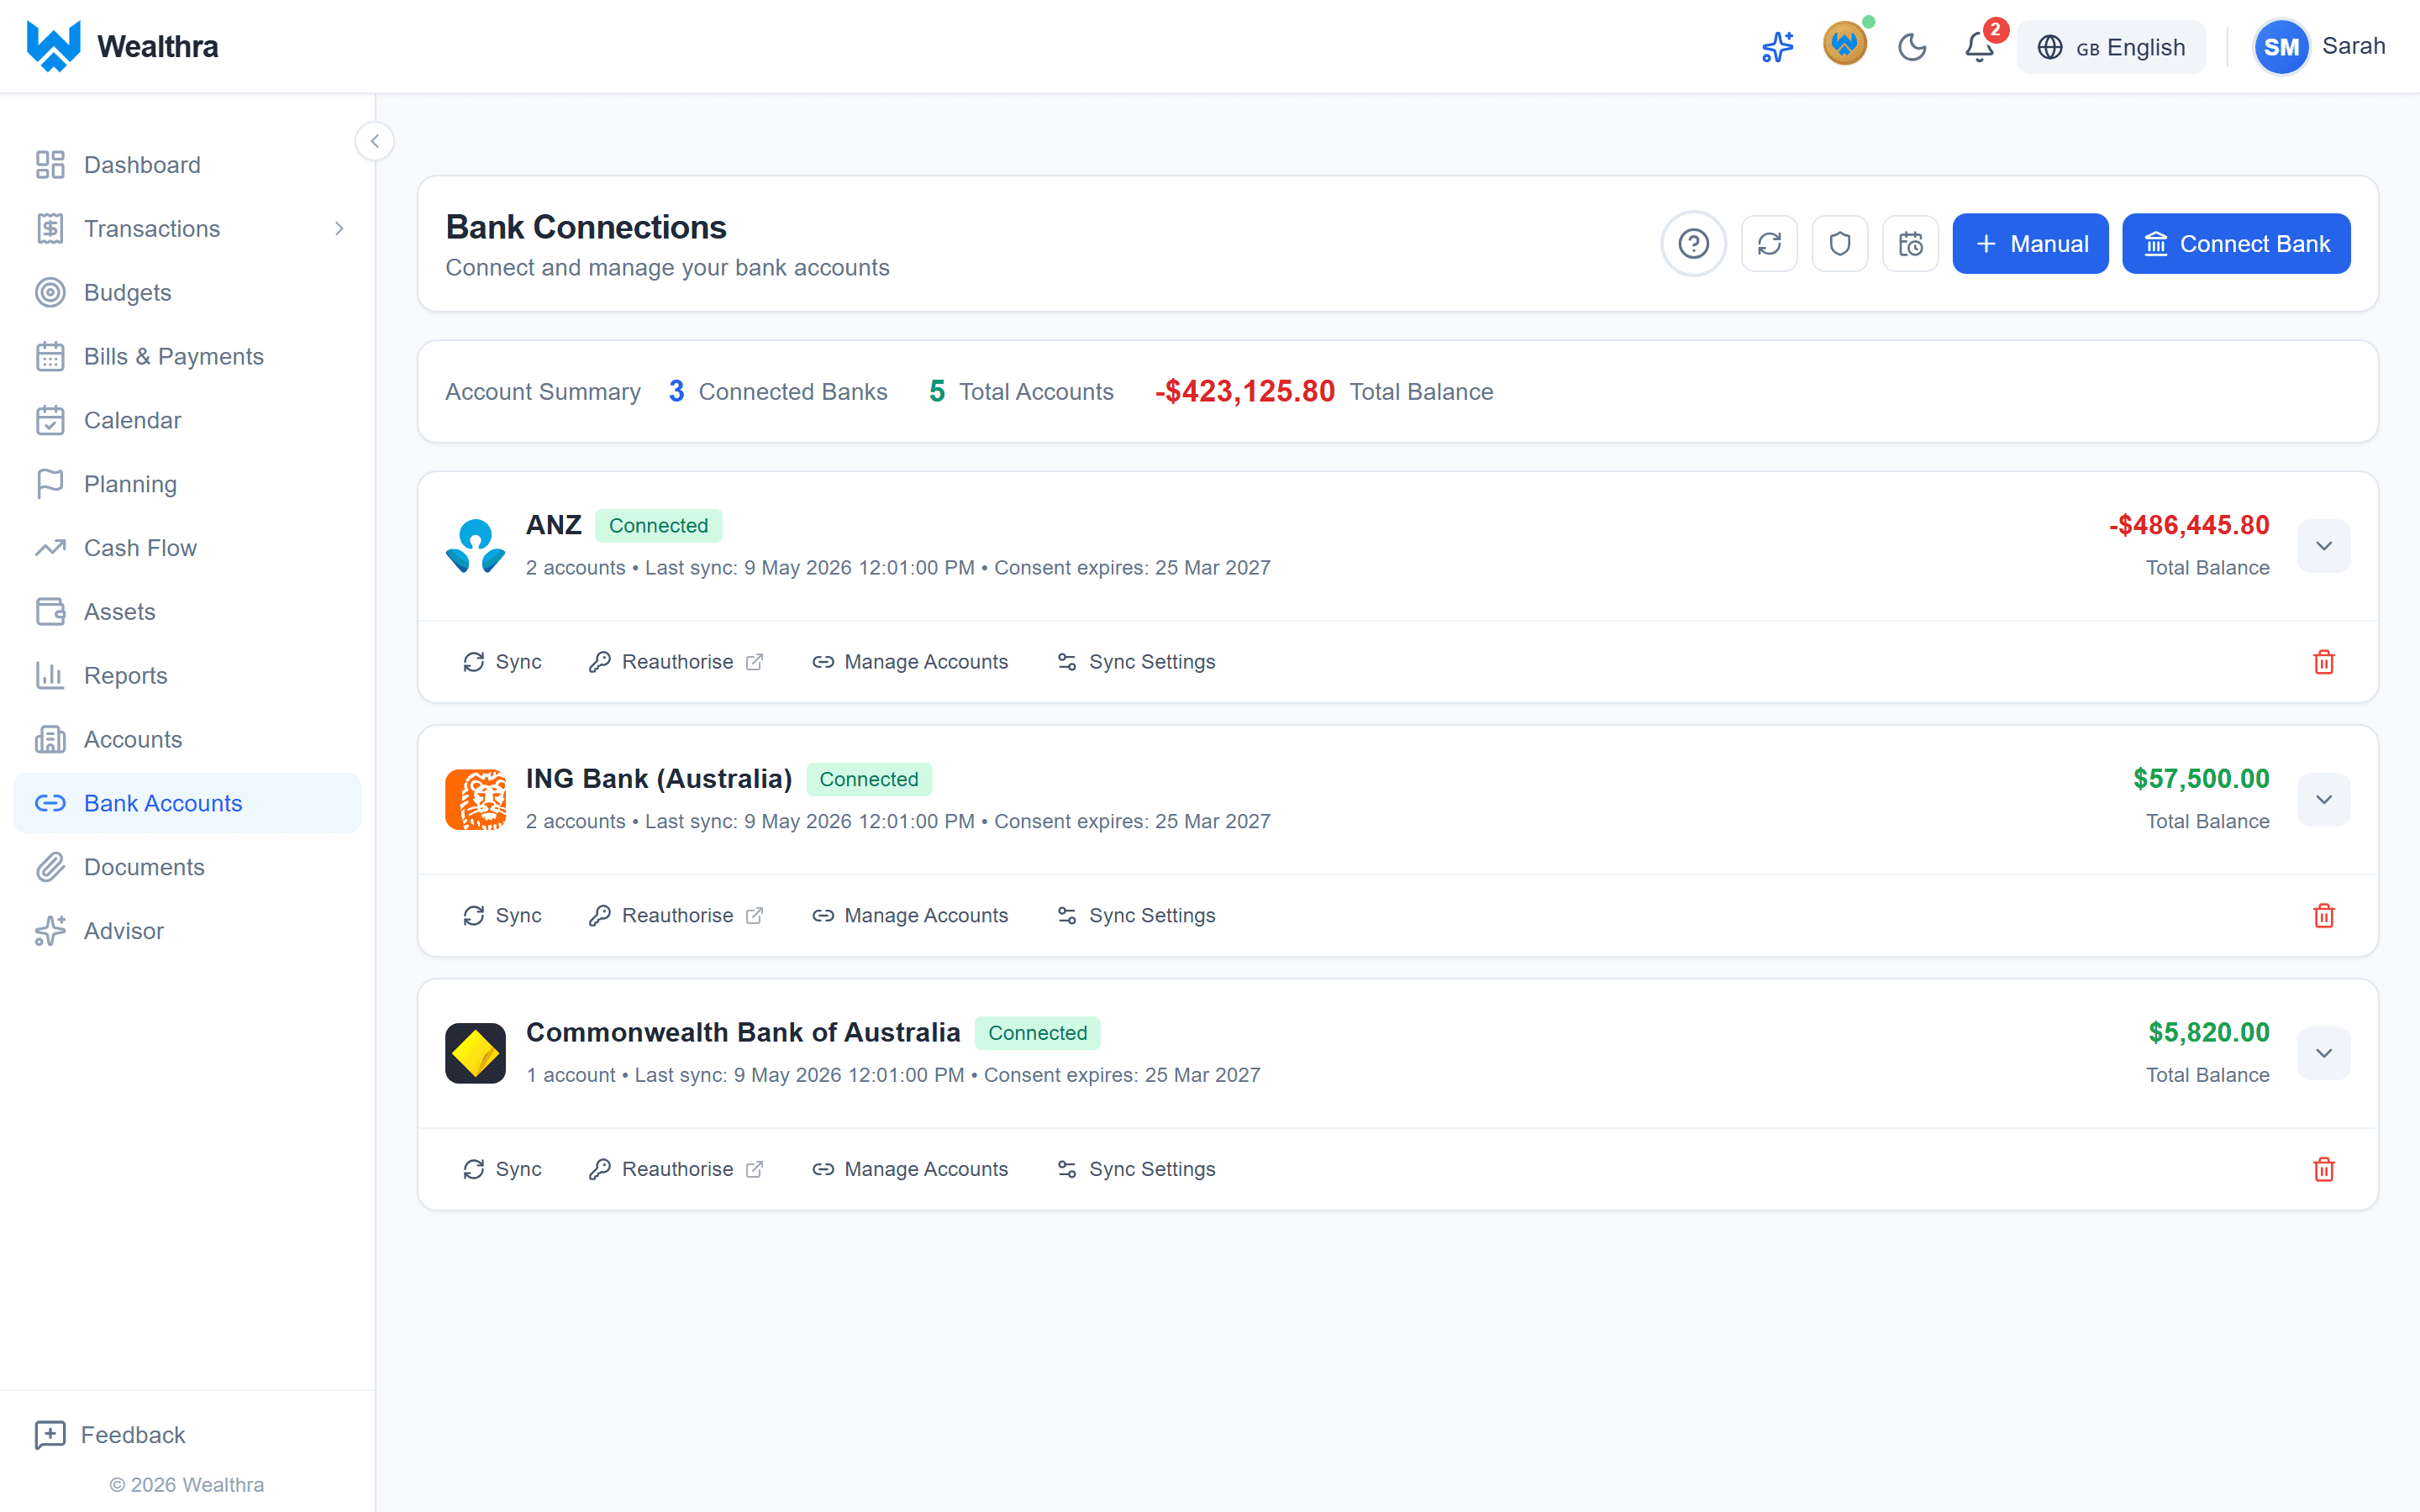Click the $5,820.00 Commonwealth balance
The image size is (2420, 1512).
(2209, 1032)
